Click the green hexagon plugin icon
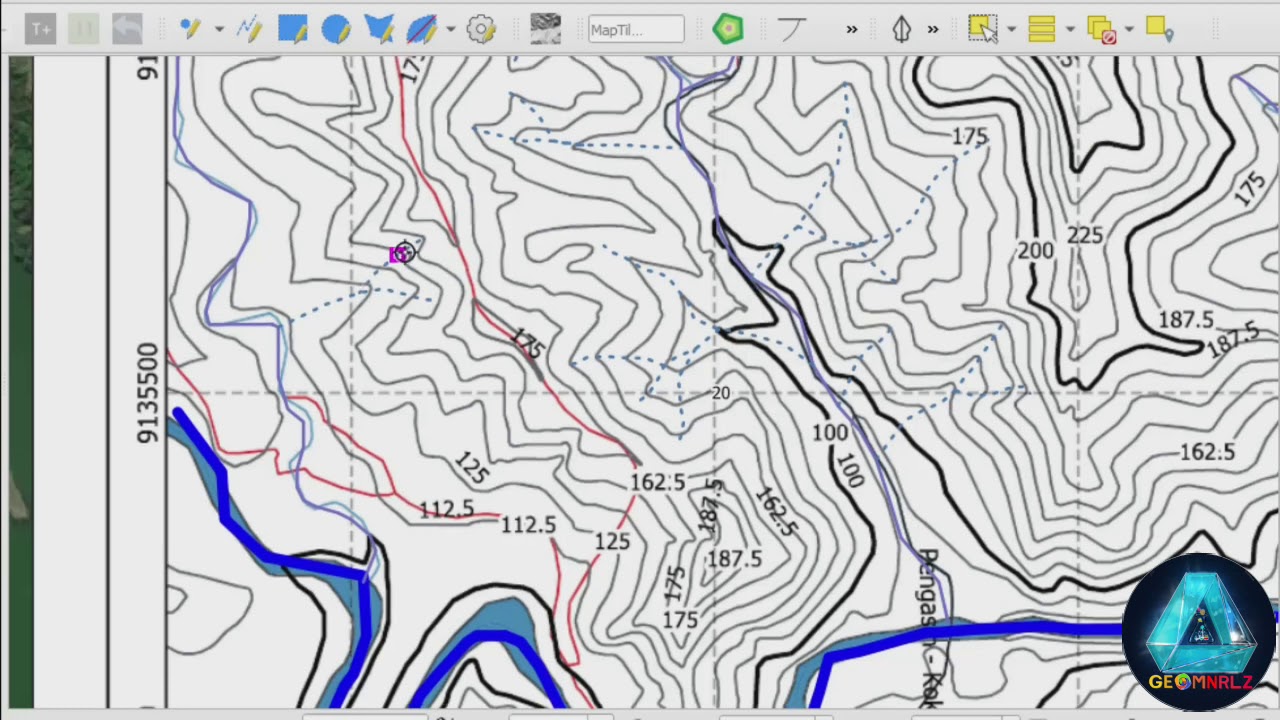This screenshot has width=1280, height=720. (728, 30)
